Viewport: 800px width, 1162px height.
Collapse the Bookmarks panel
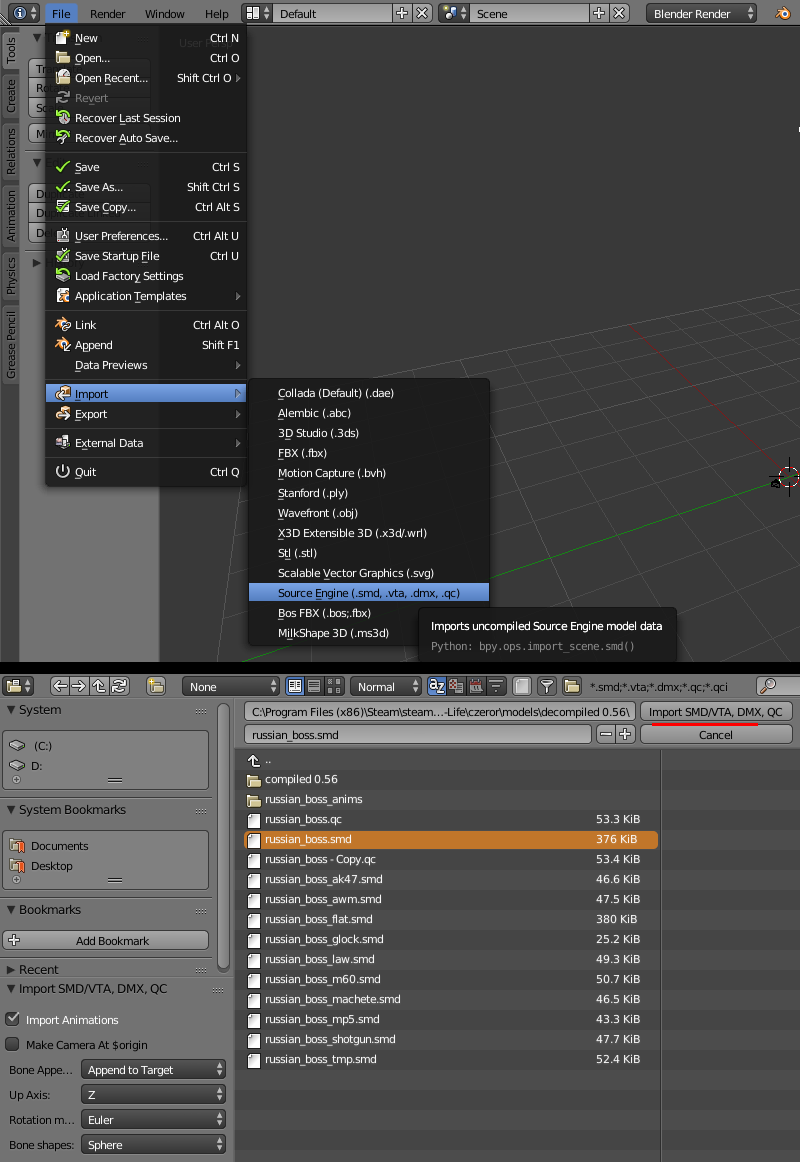(x=11, y=909)
